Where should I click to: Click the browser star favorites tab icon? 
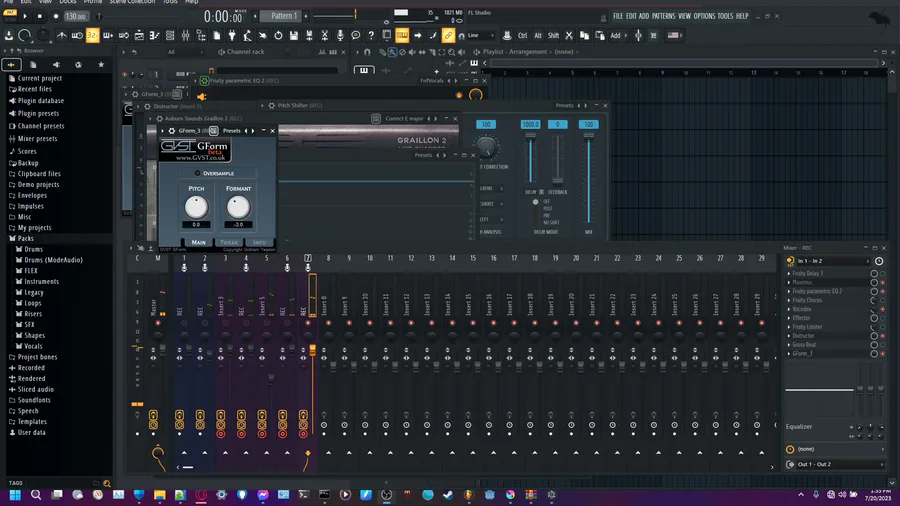(101, 65)
